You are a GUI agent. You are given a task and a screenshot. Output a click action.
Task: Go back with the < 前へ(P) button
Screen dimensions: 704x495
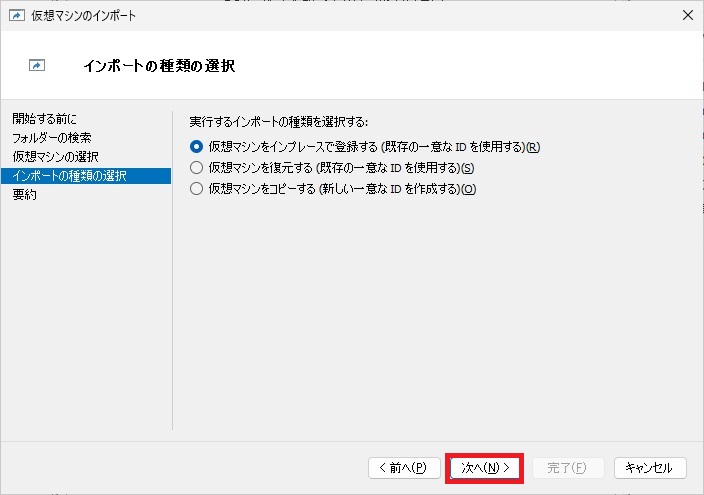tap(404, 468)
